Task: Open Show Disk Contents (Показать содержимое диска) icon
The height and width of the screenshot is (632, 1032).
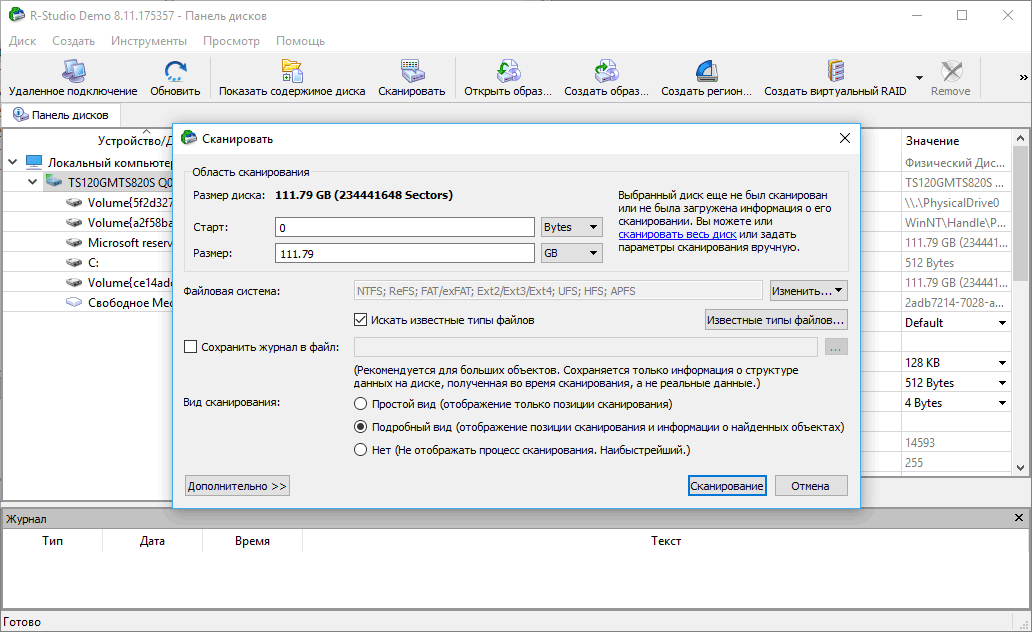Action: point(292,70)
